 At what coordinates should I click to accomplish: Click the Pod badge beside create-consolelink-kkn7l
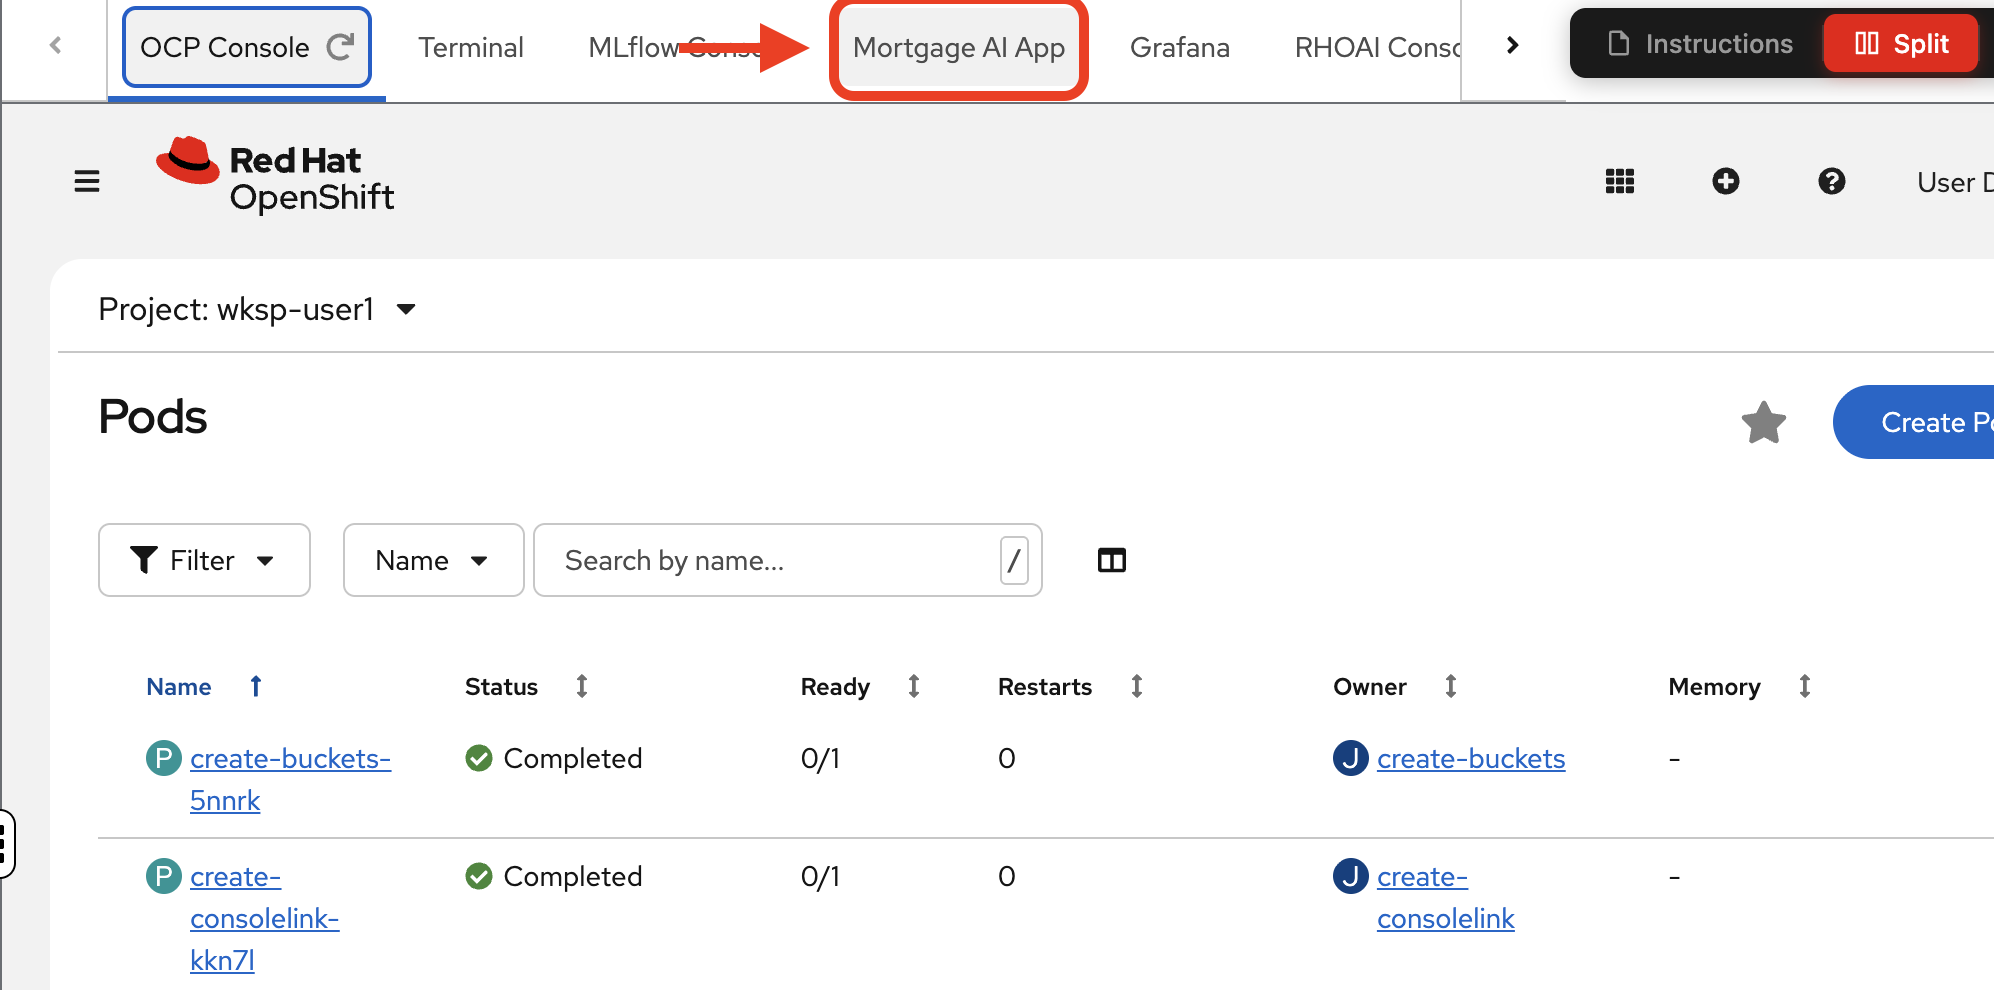click(164, 876)
